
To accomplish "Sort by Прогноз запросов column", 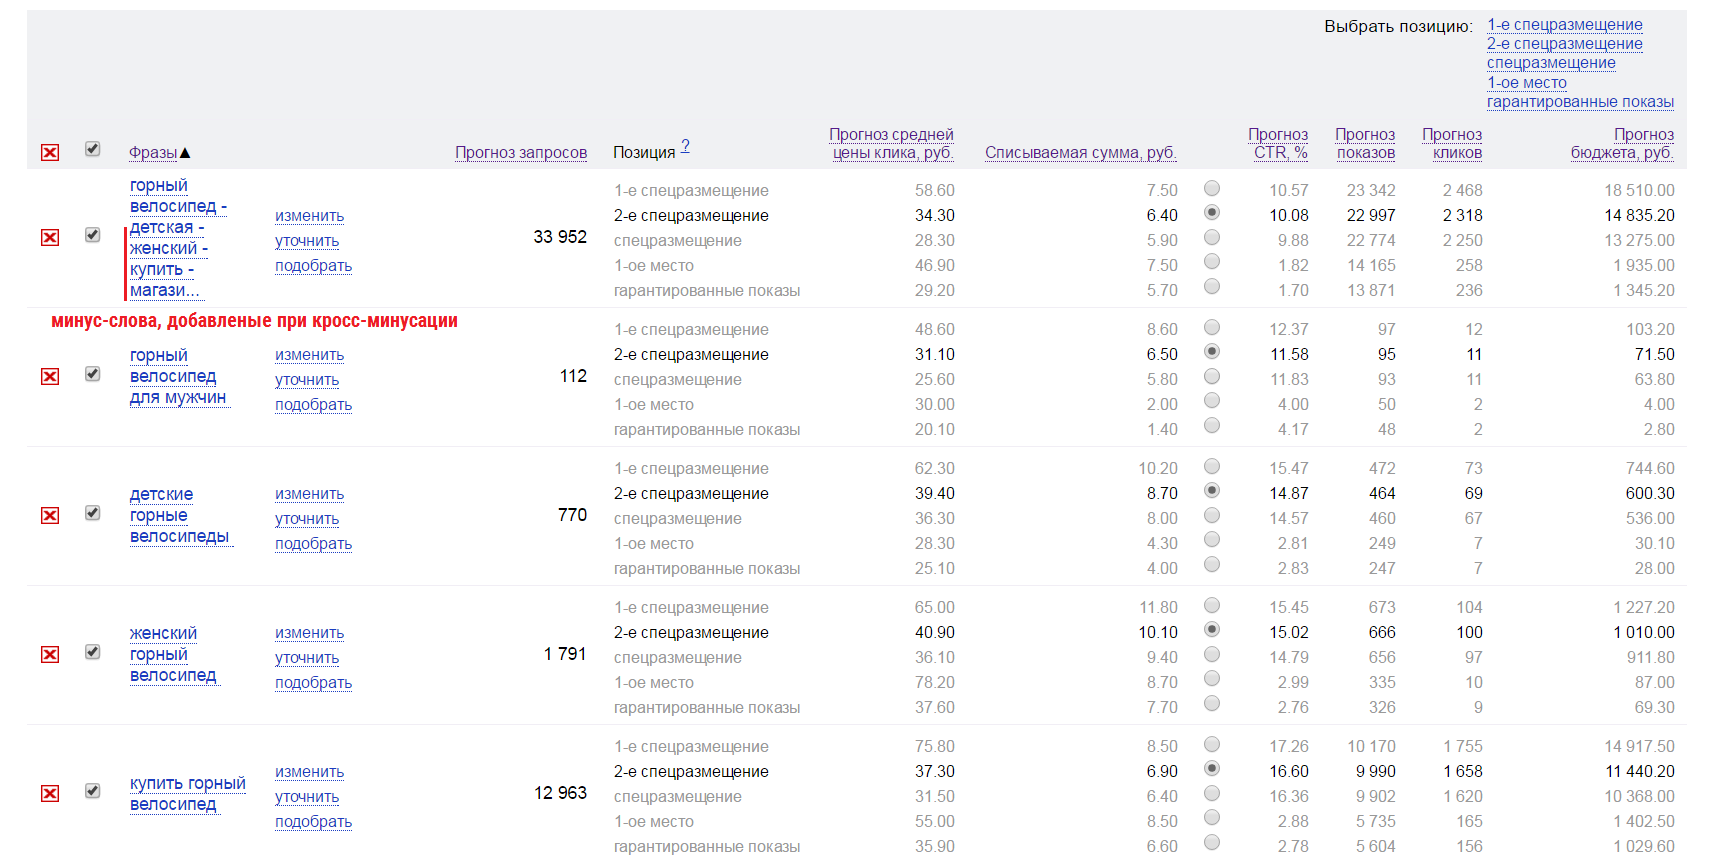I will pyautogui.click(x=521, y=152).
